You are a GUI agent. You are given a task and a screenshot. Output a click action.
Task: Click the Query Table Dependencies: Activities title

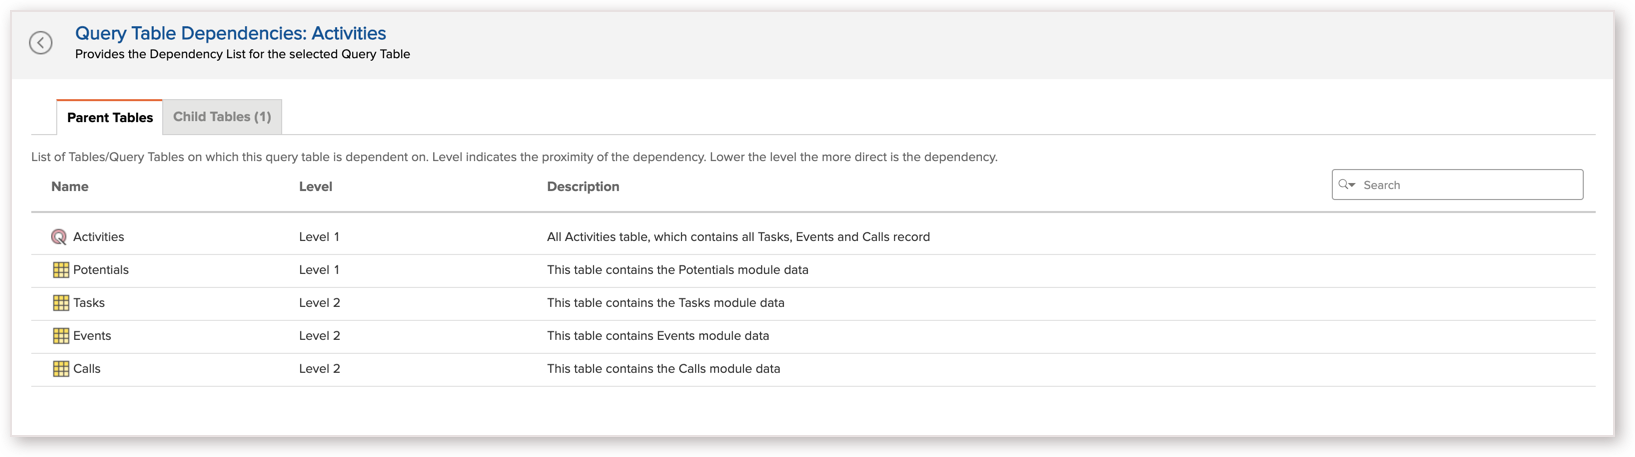(x=230, y=33)
